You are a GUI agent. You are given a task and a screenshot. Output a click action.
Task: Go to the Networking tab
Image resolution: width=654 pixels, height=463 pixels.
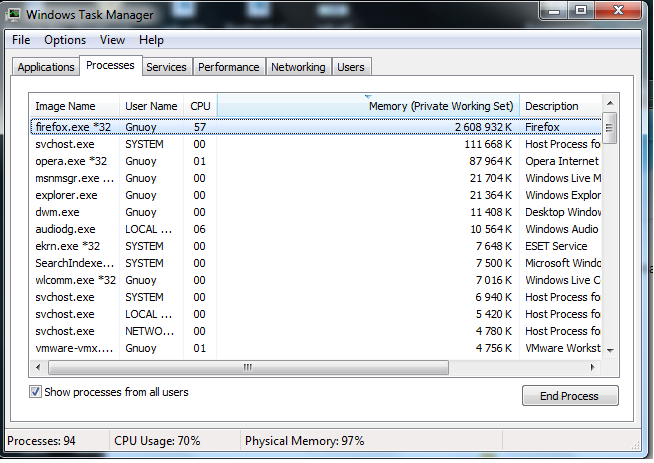click(298, 67)
